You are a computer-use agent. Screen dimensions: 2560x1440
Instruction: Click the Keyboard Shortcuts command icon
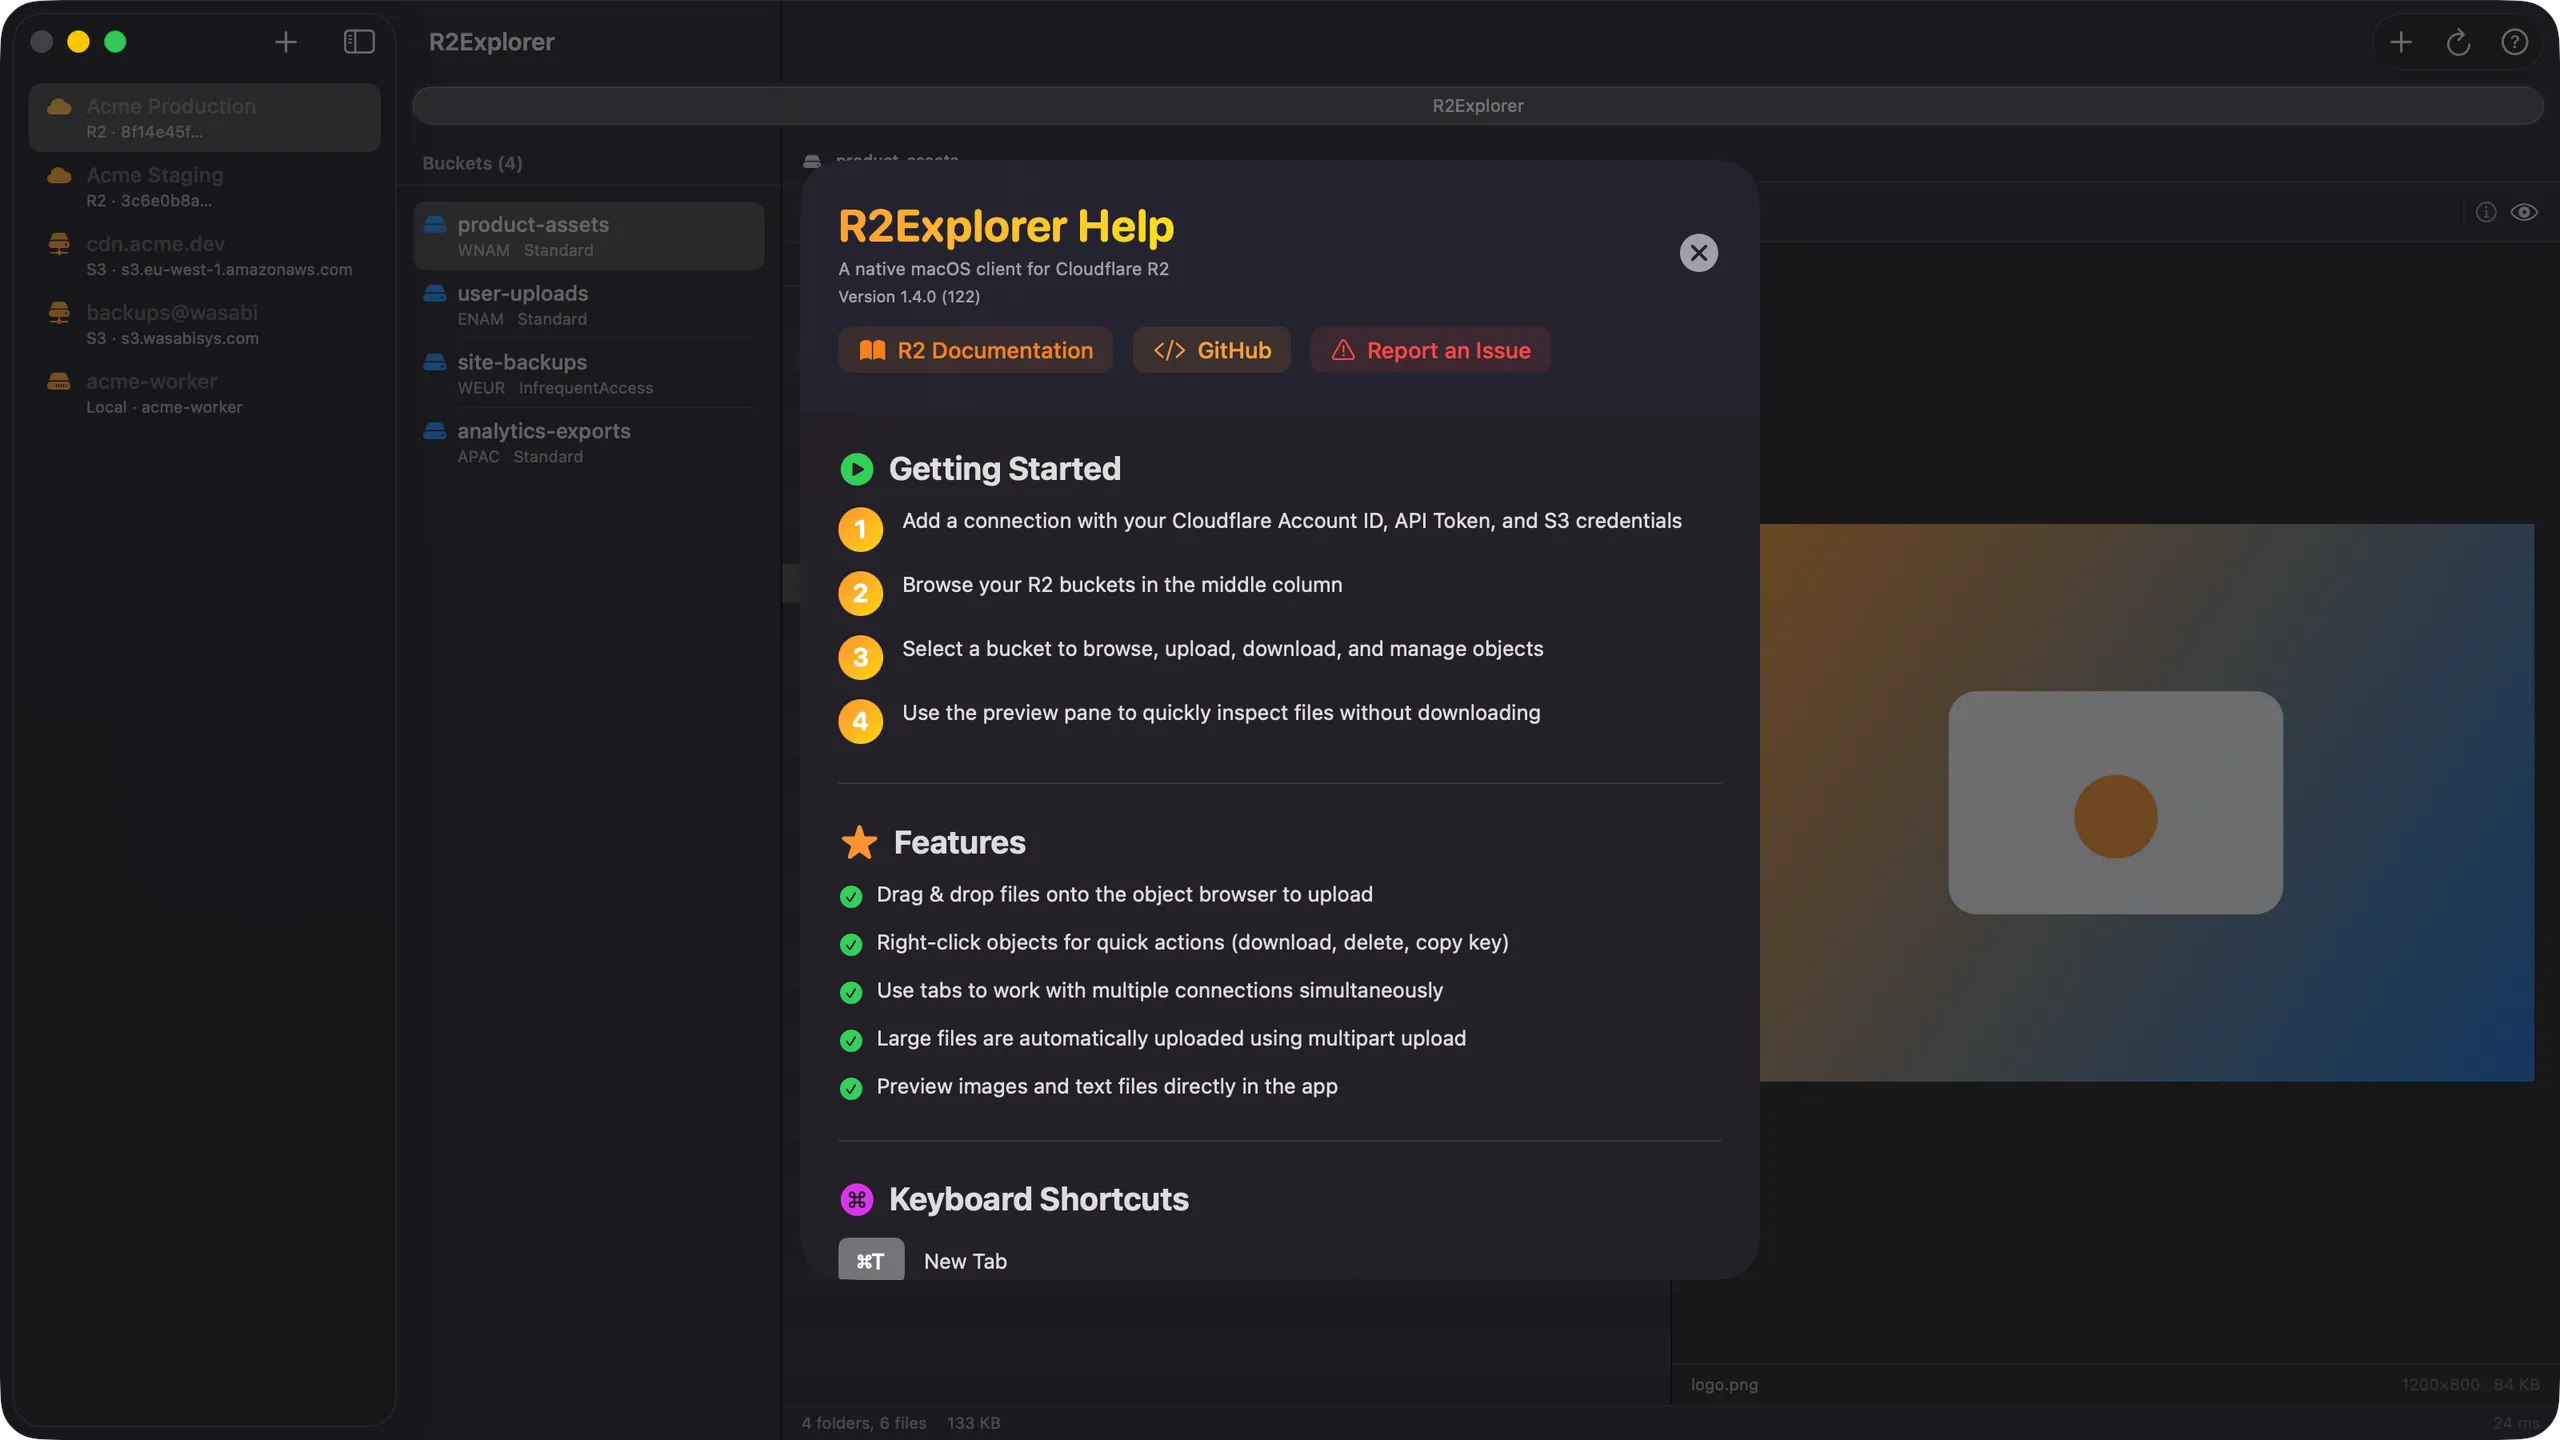pos(856,1199)
